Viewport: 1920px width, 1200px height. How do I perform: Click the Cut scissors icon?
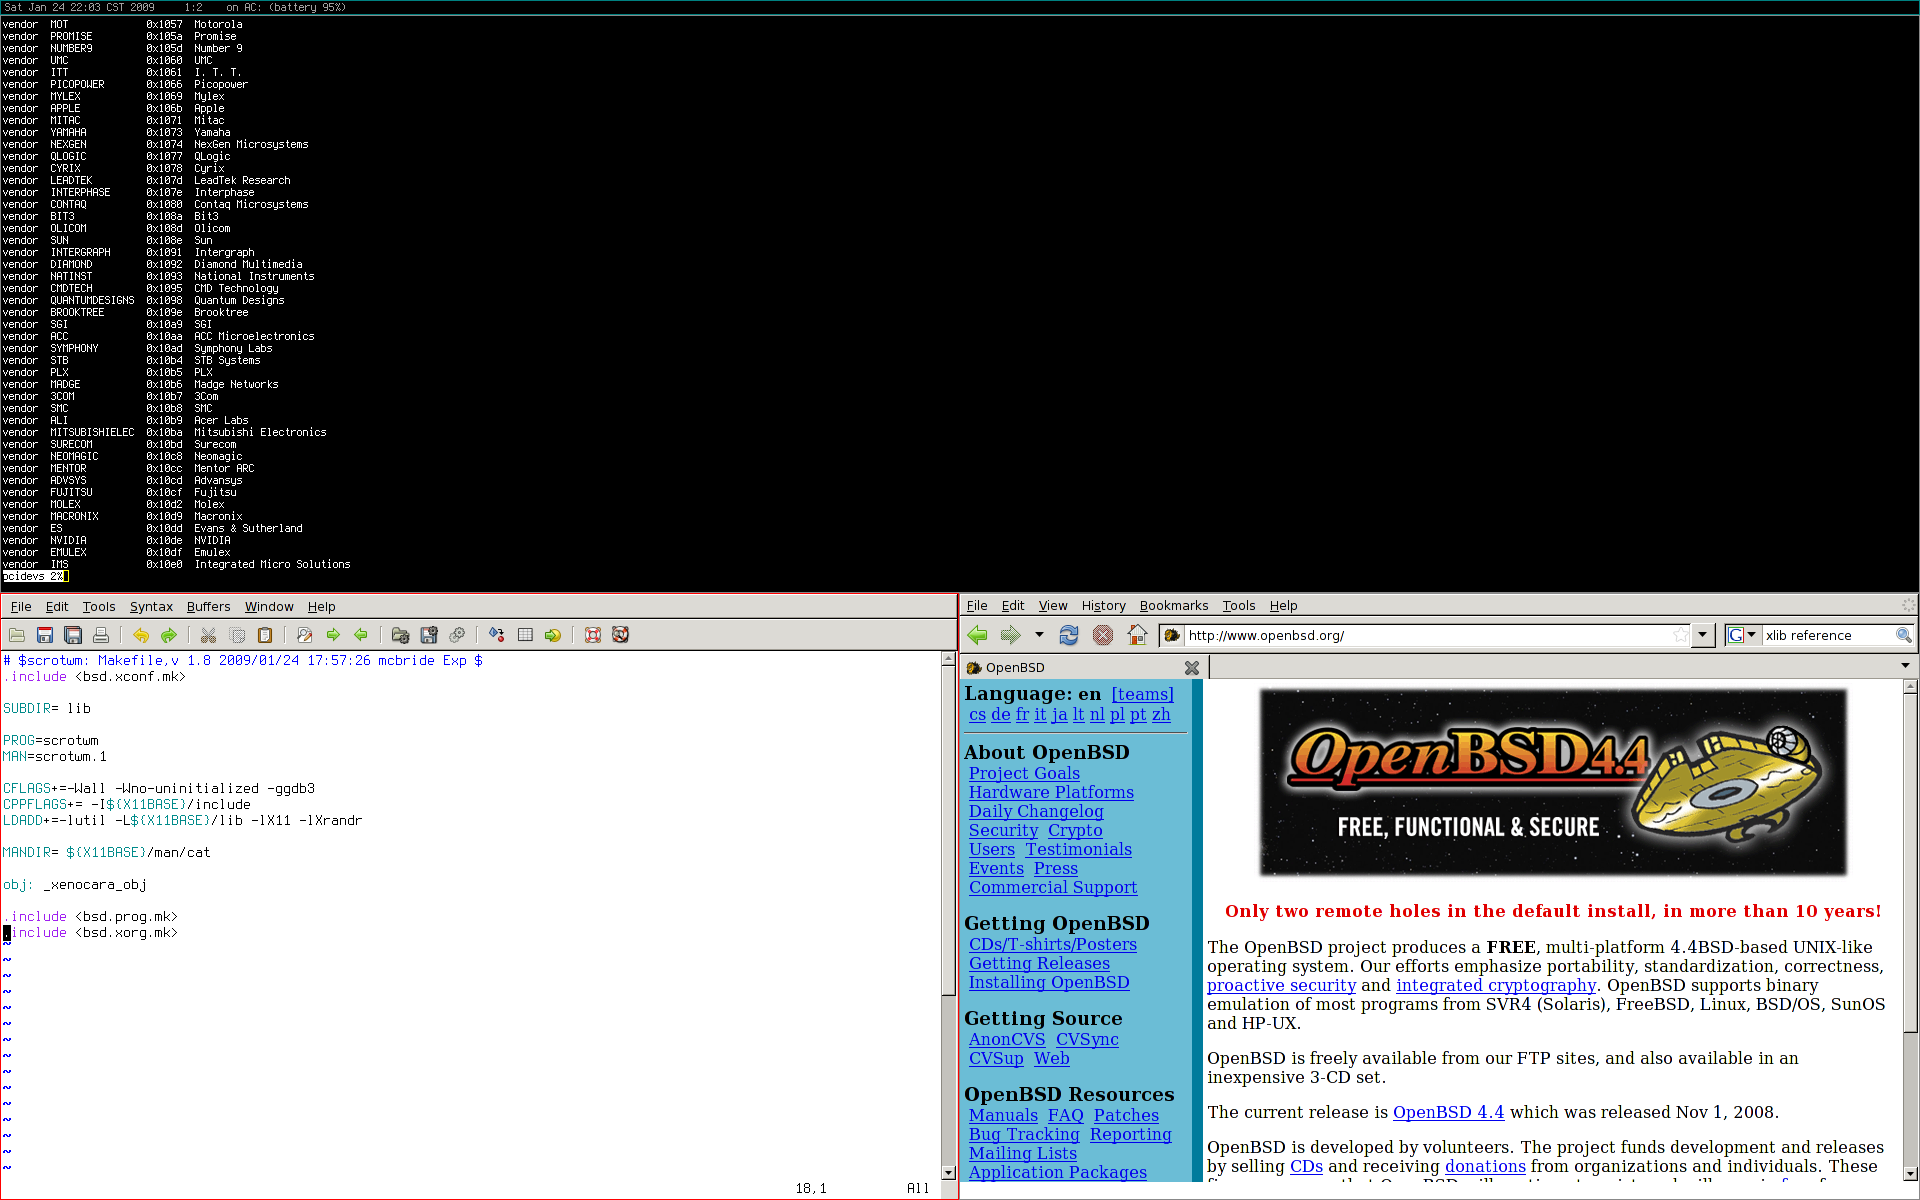[x=208, y=635]
